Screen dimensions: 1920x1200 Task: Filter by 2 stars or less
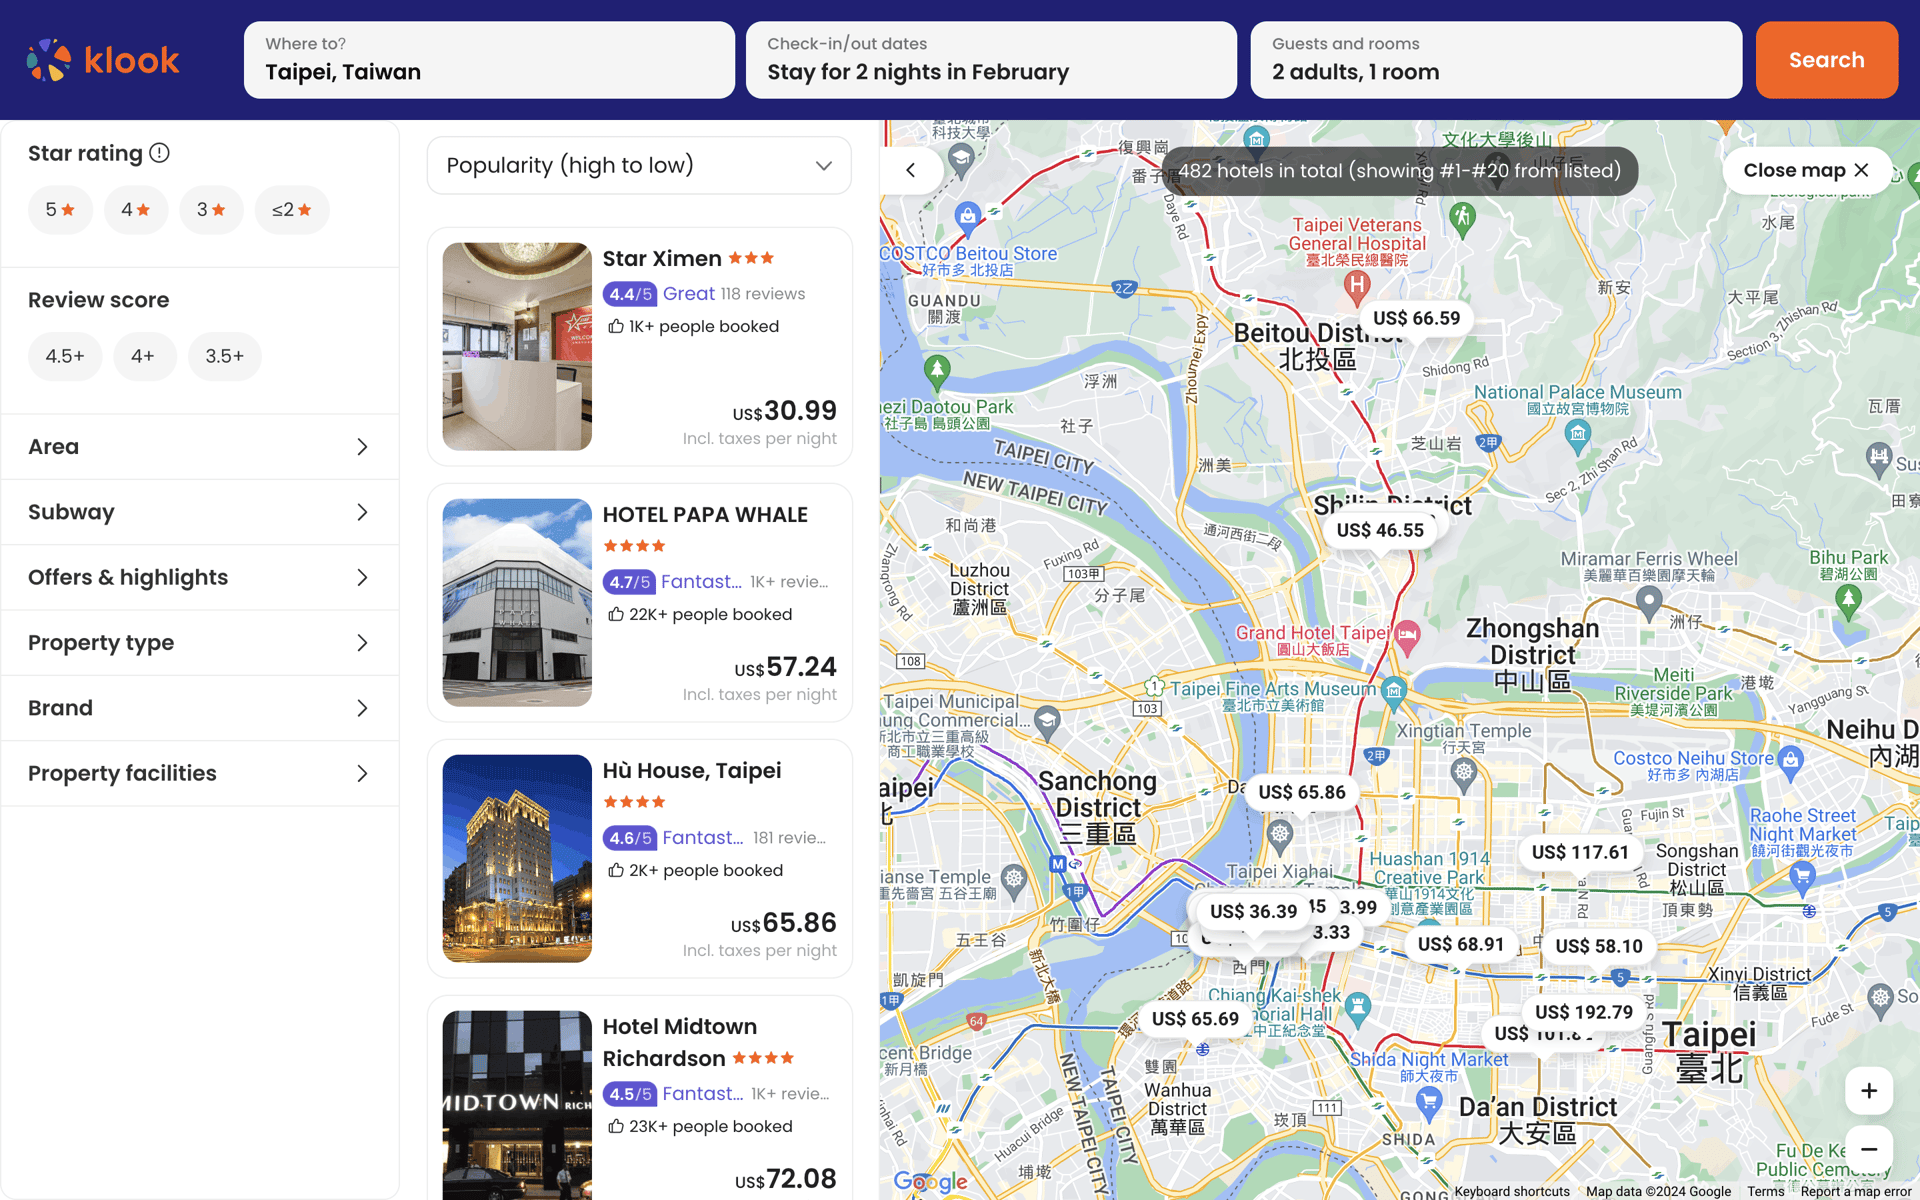pyautogui.click(x=292, y=210)
